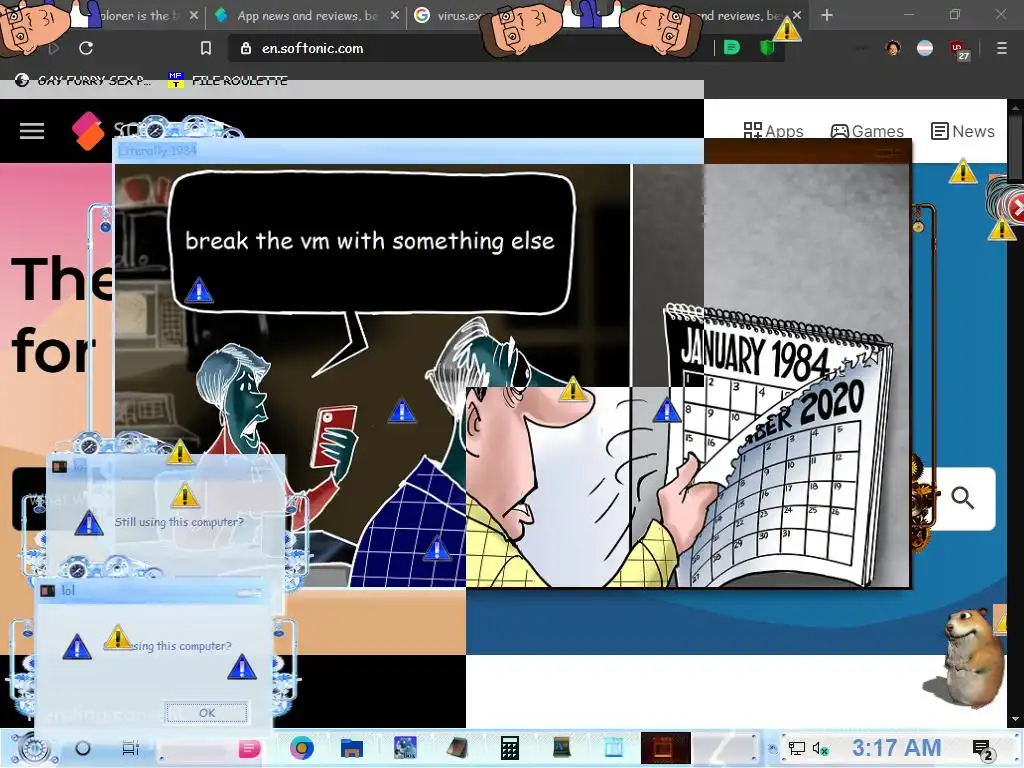Close the last 'nd reviews, be' tab
Screen dimensions: 1024x768
tap(797, 15)
